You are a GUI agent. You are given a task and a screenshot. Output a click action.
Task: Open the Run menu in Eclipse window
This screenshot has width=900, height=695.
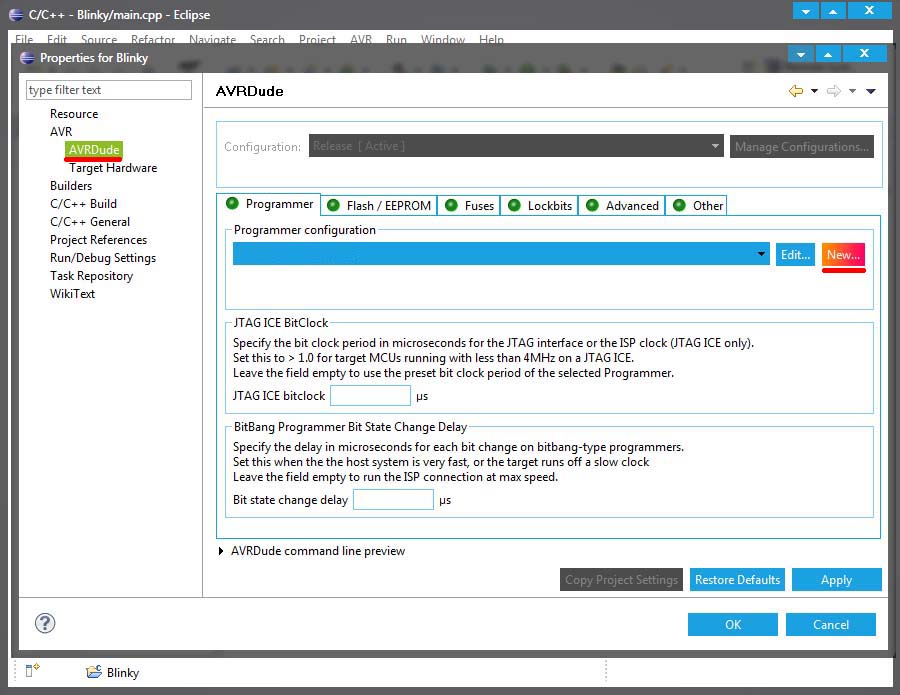click(x=396, y=40)
